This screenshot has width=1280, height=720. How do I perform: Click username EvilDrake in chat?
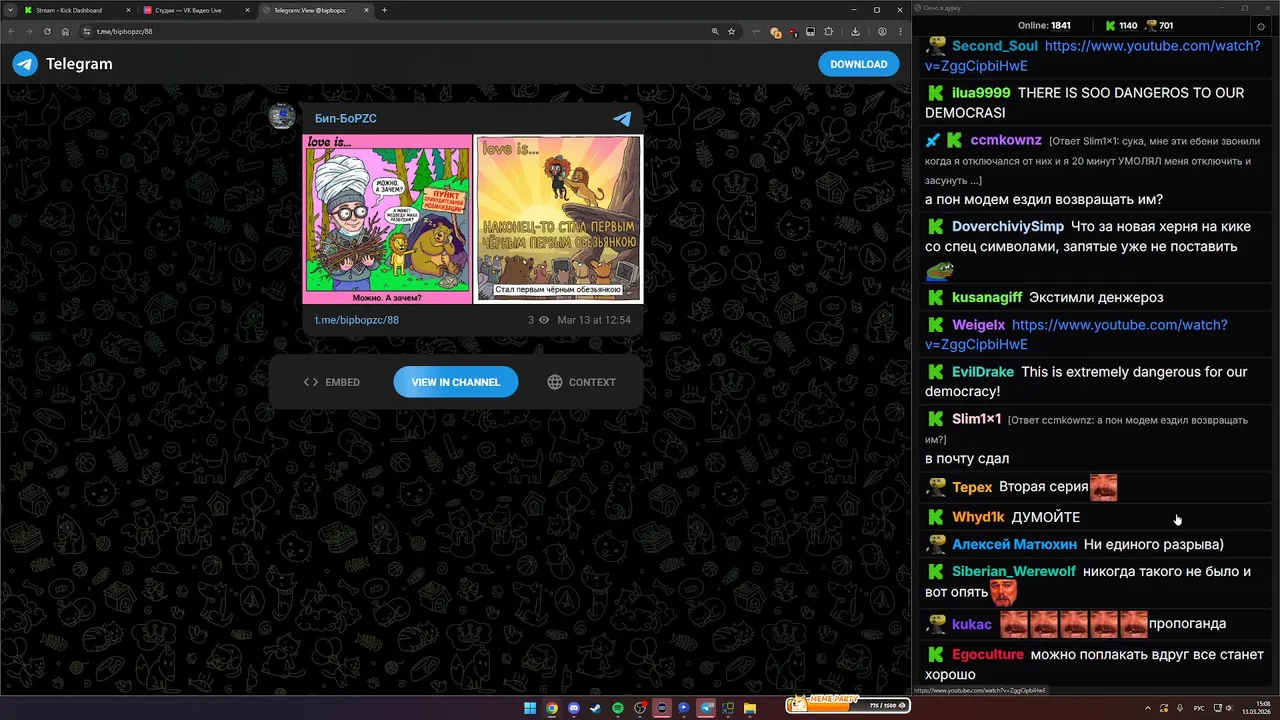click(983, 372)
